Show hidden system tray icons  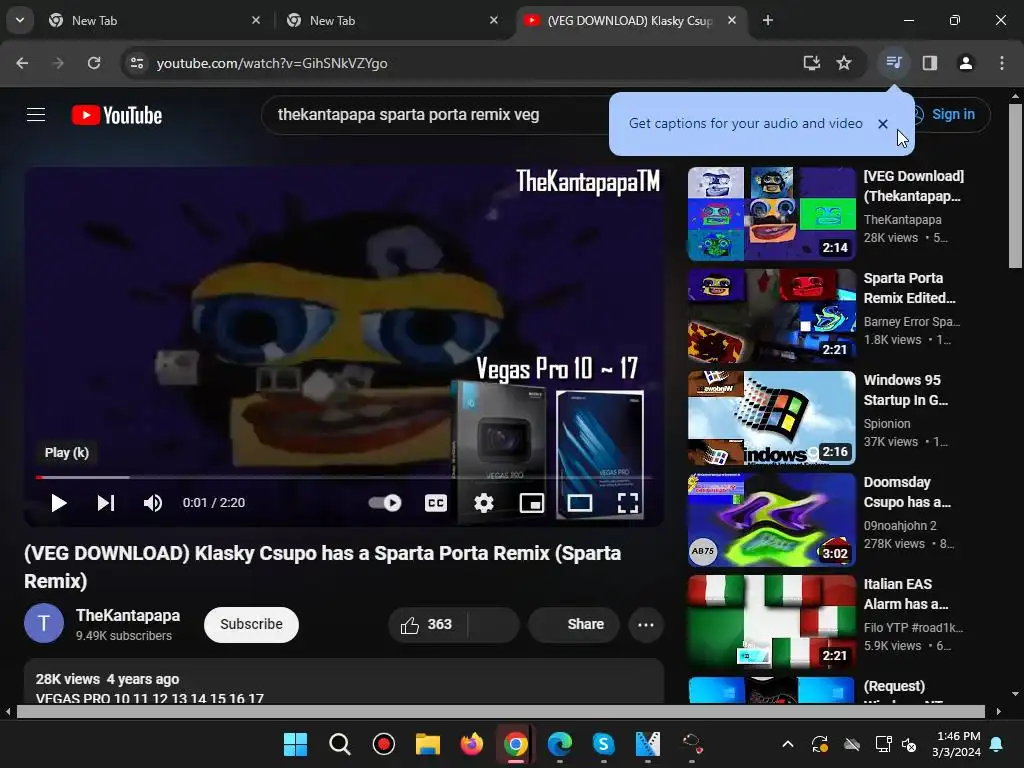tap(788, 744)
